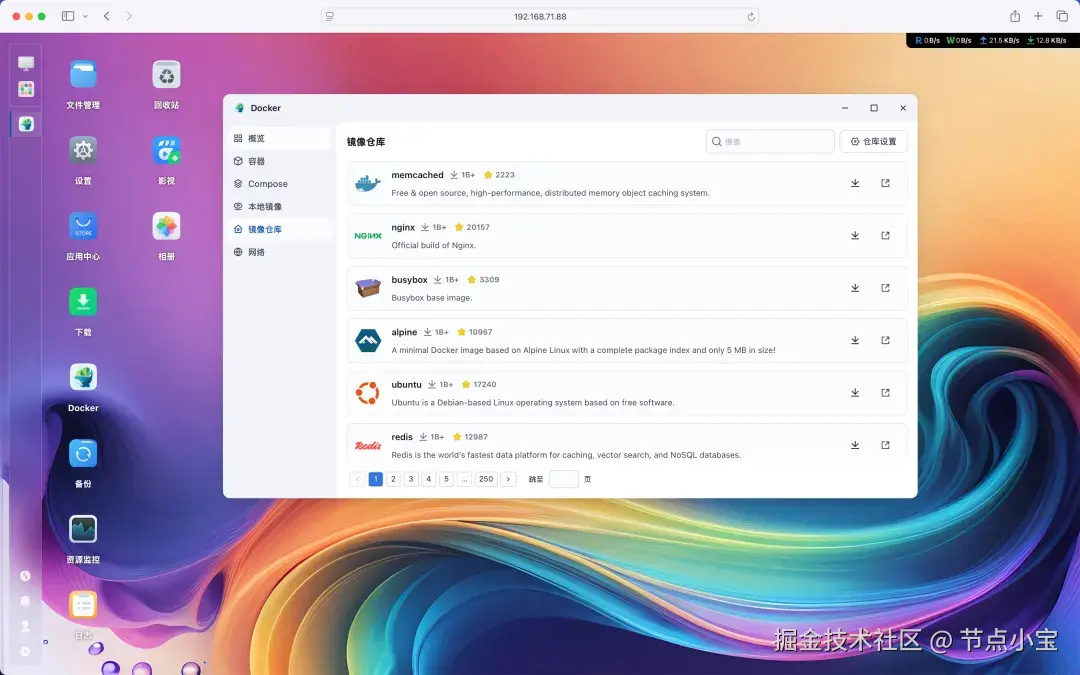Open 应用中心 store icon
Viewport: 1080px width, 675px height.
(83, 226)
